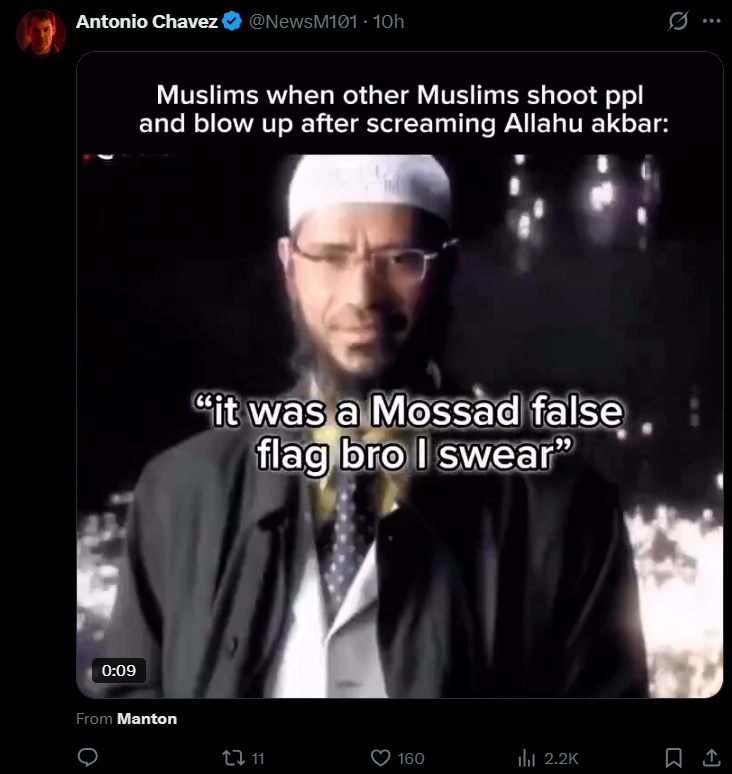Open the three-dot more options menu
732x774 pixels.
pos(711,21)
